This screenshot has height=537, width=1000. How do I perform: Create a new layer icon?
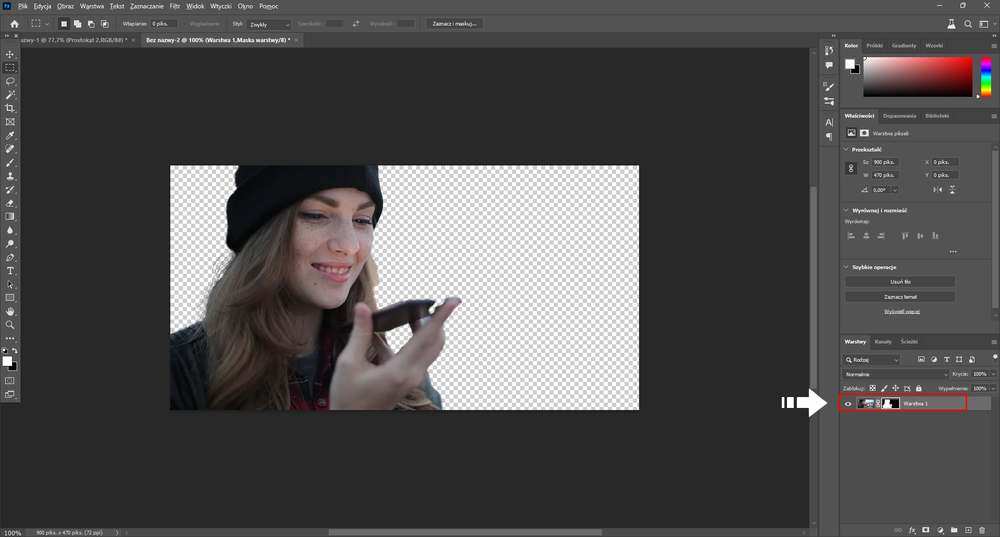click(x=968, y=530)
